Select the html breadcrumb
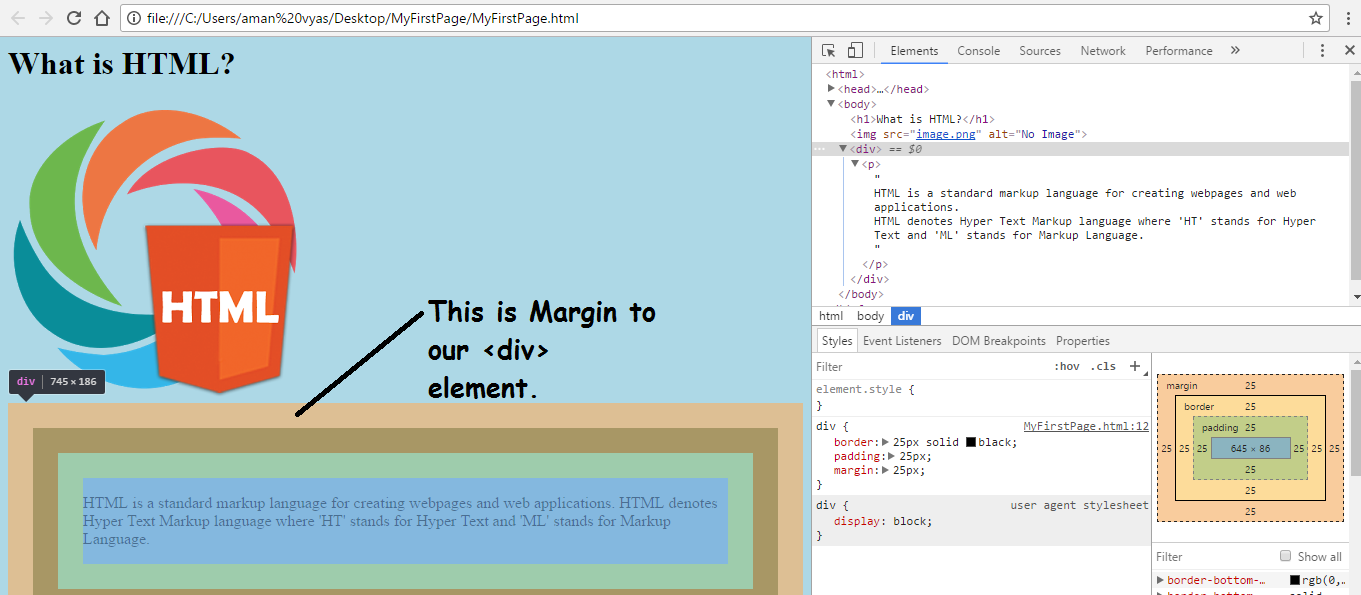 831,316
